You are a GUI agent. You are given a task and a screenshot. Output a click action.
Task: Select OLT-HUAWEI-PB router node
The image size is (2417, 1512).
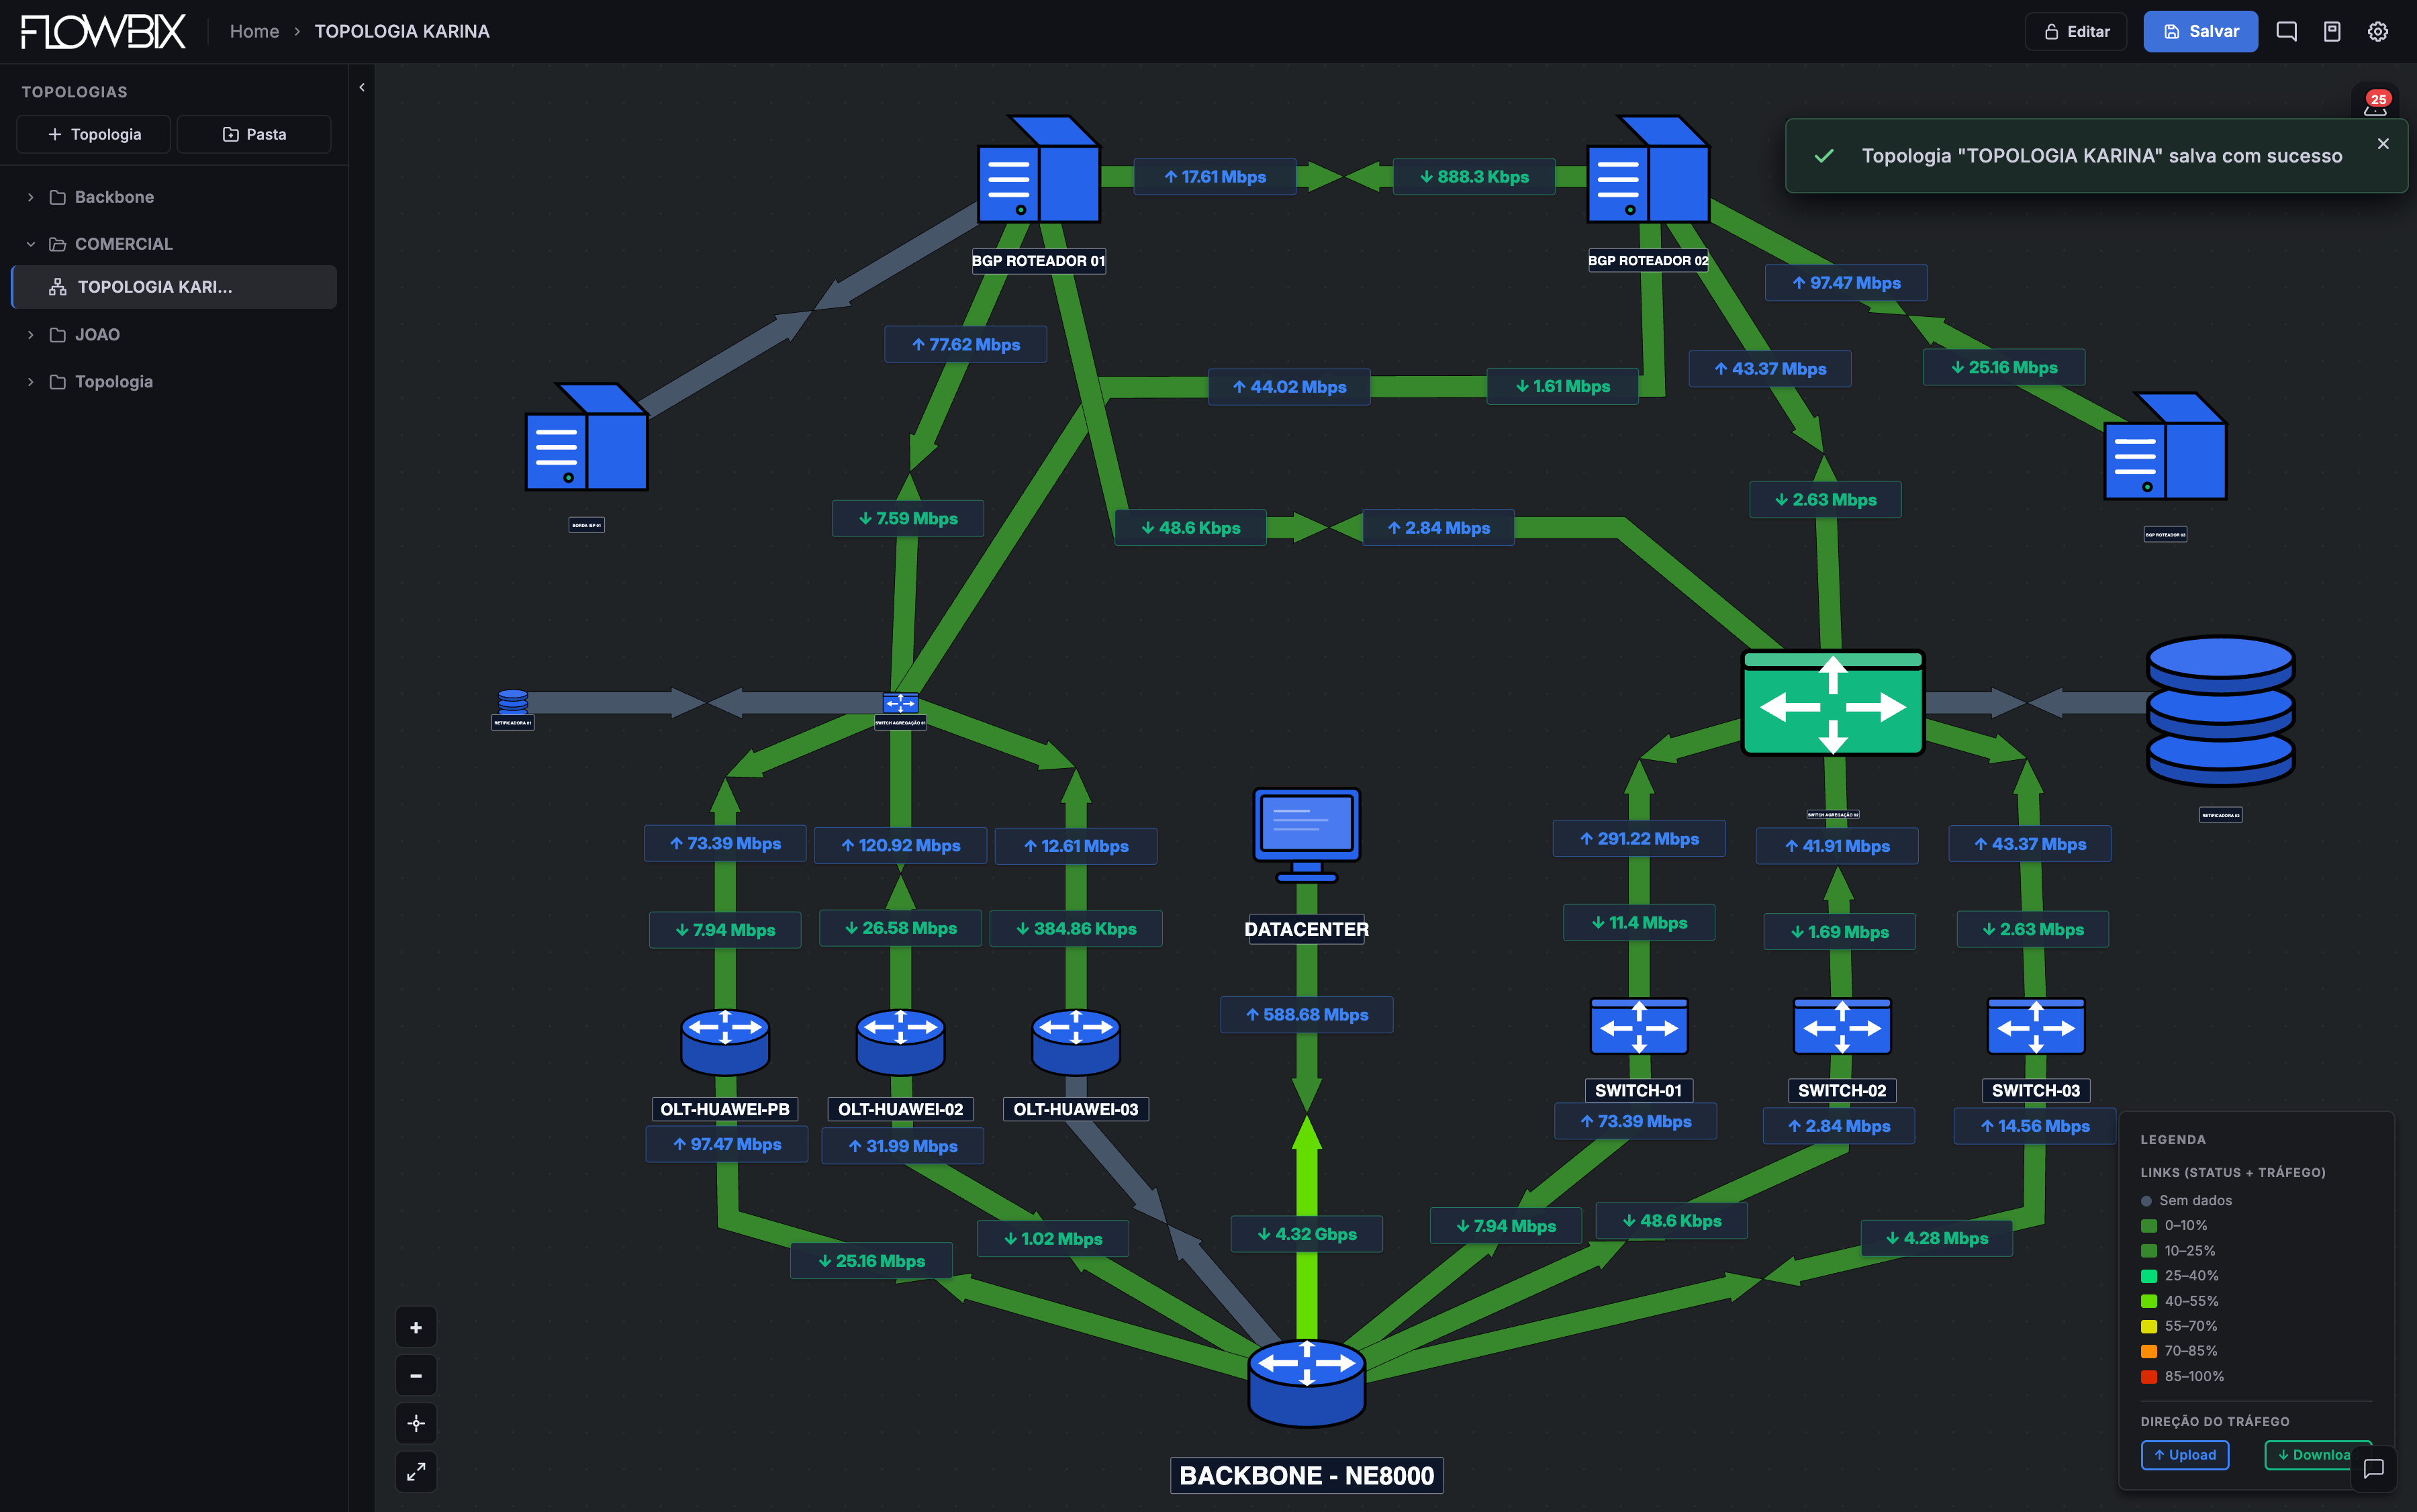point(725,1042)
